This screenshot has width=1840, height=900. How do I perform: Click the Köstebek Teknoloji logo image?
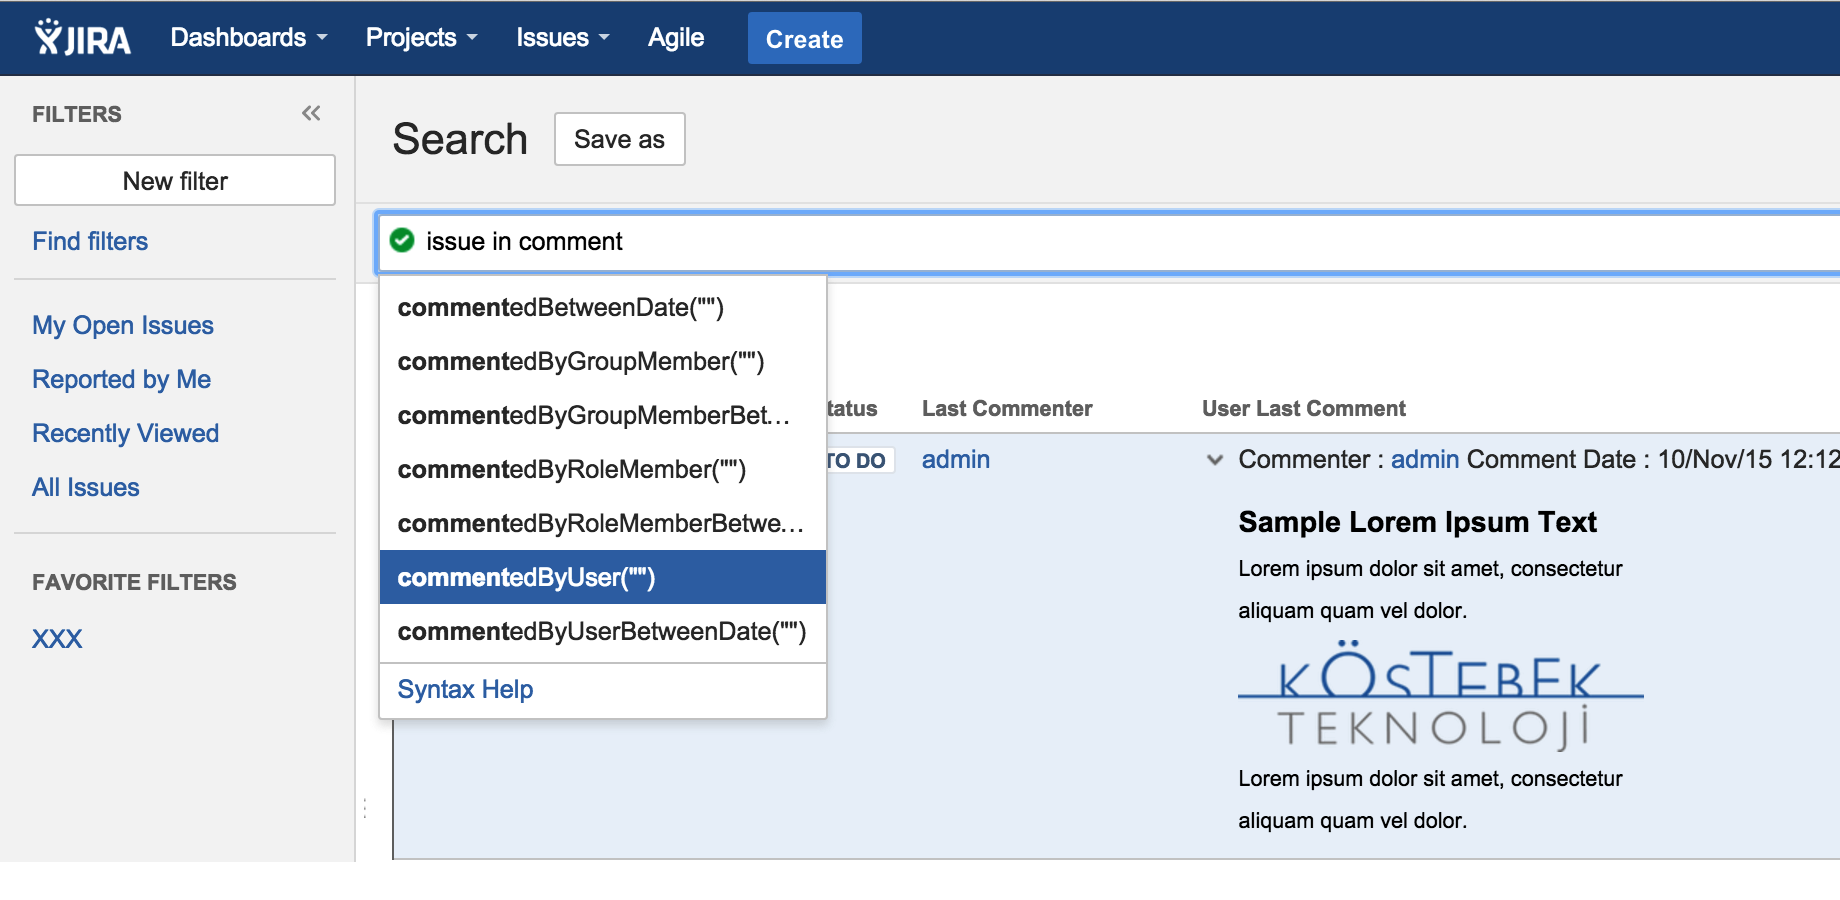[x=1440, y=697]
